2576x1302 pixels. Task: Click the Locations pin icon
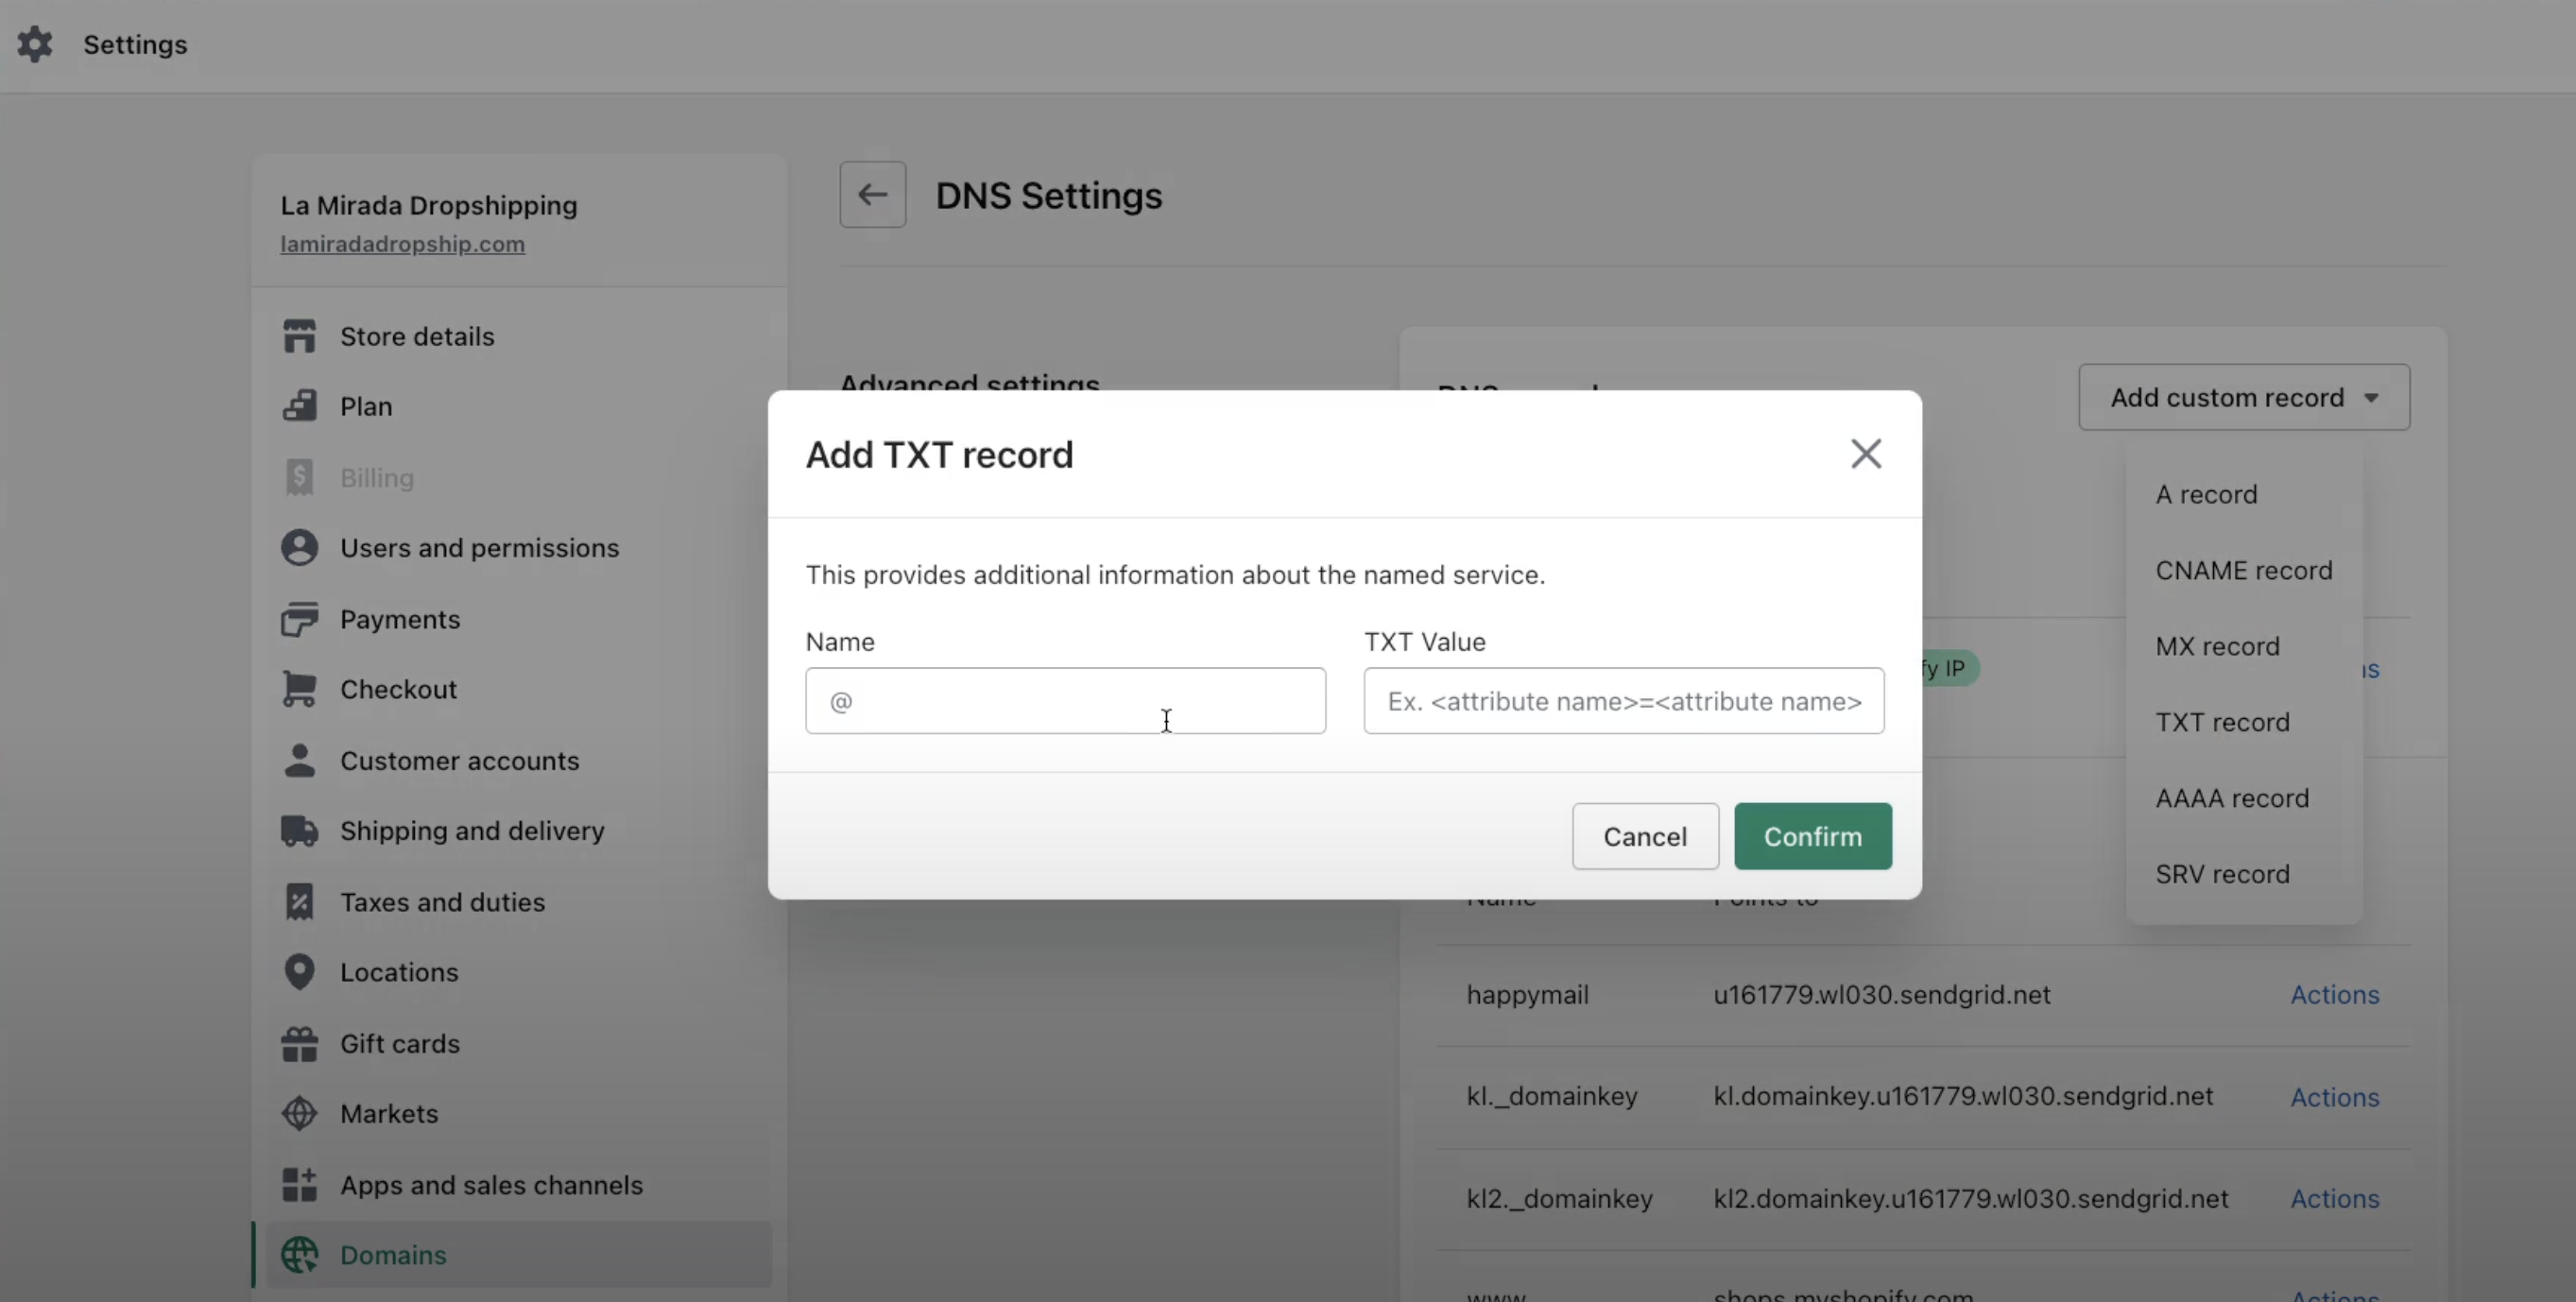click(299, 972)
